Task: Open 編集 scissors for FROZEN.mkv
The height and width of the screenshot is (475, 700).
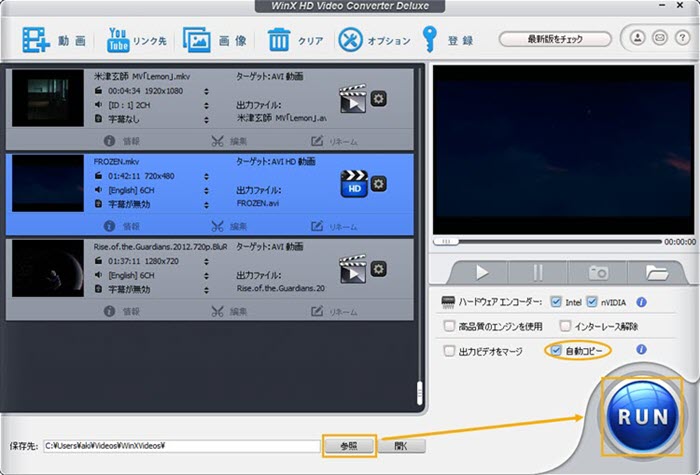Action: click(229, 226)
